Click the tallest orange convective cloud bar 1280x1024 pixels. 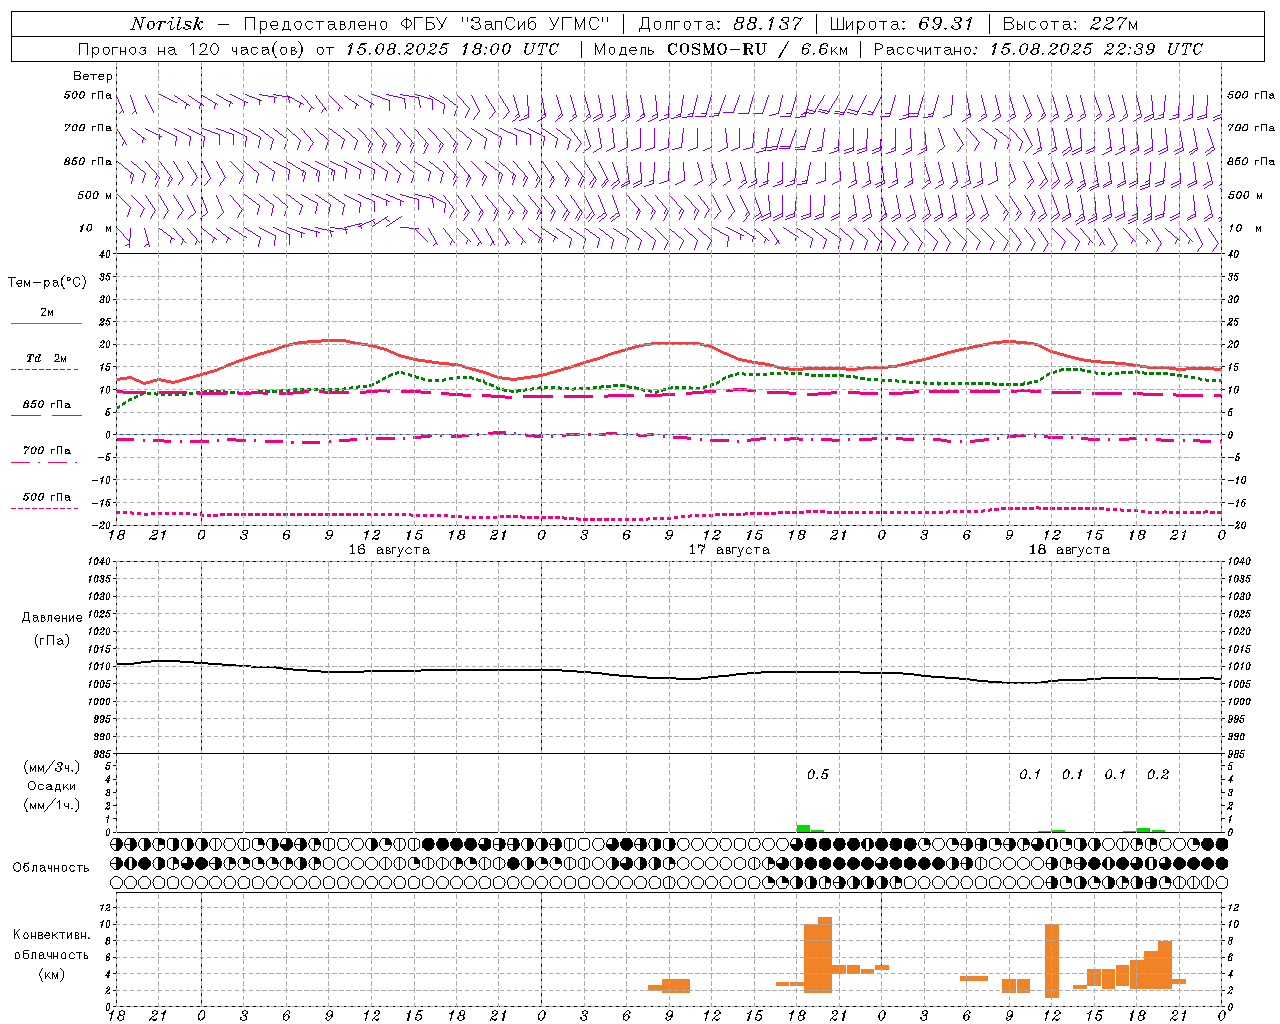click(825, 955)
